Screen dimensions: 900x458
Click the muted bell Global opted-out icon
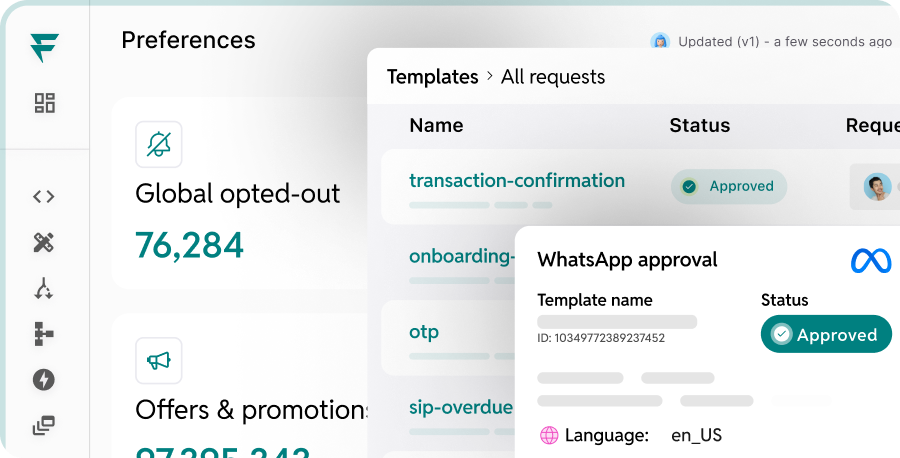pyautogui.click(x=159, y=144)
